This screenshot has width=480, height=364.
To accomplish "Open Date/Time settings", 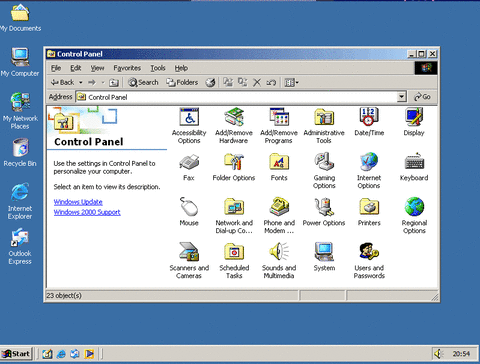I will pyautogui.click(x=369, y=122).
